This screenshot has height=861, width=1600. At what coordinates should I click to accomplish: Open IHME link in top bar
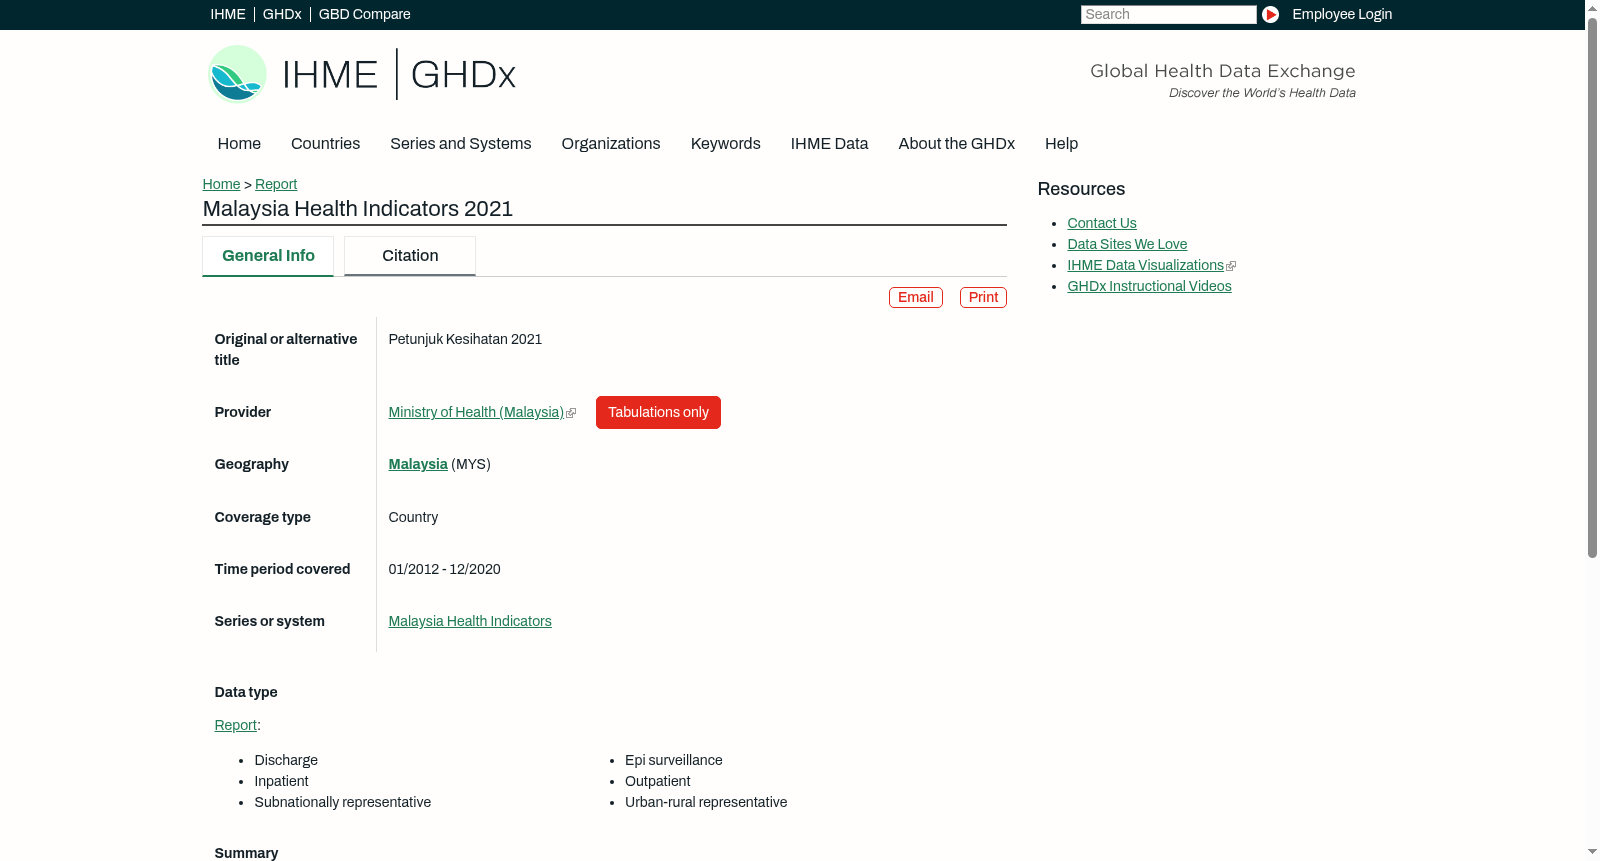(228, 14)
